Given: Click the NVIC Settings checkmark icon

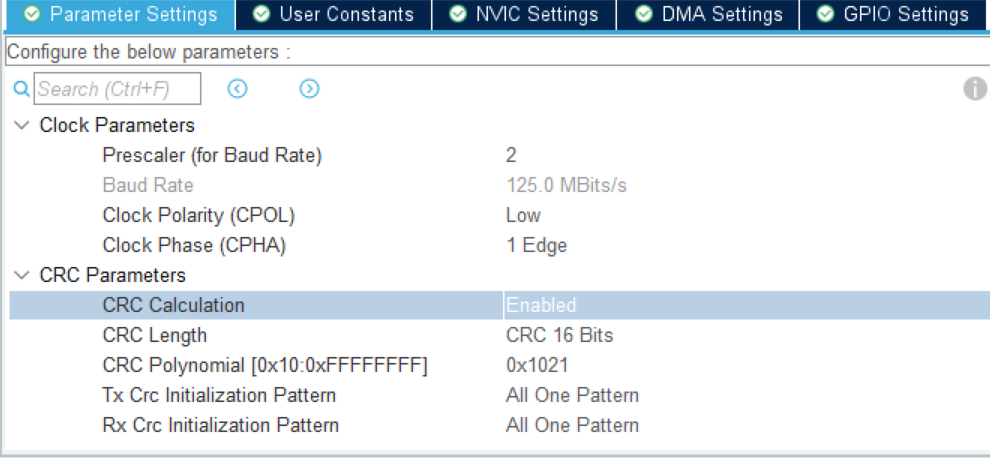Looking at the screenshot, I should 459,14.
